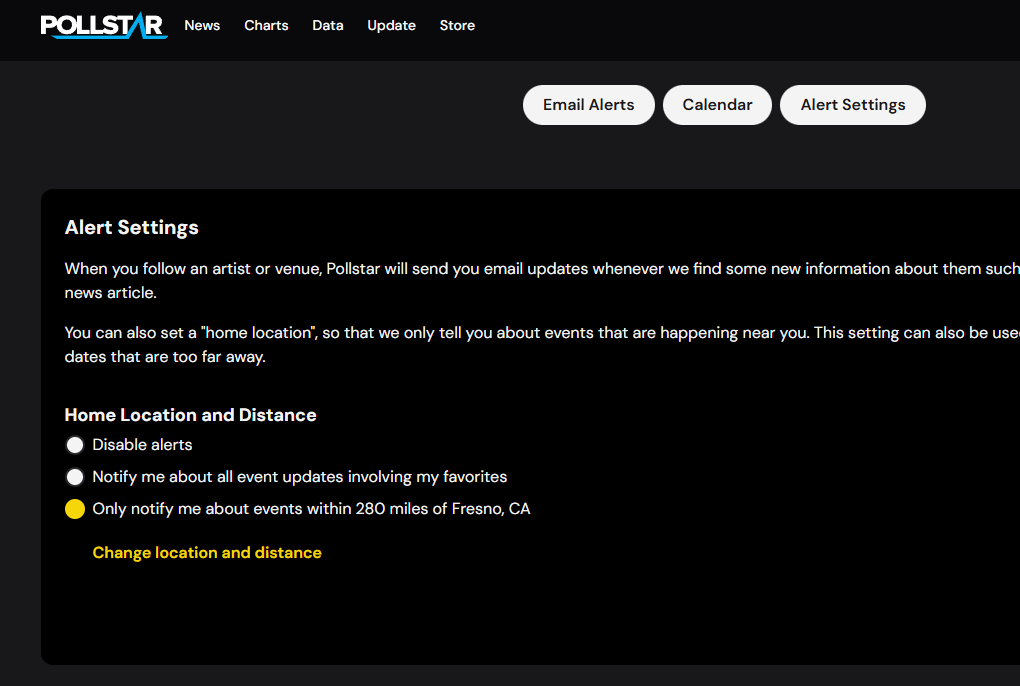Click the Pollstar logo
Screen dimensions: 1020x686
click(x=104, y=25)
